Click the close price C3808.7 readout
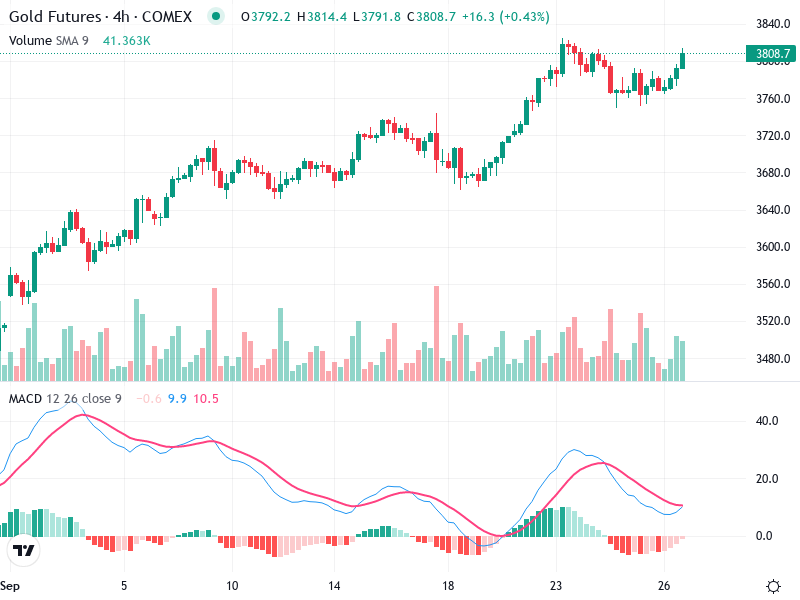This screenshot has height=600, width=800. 408,17
